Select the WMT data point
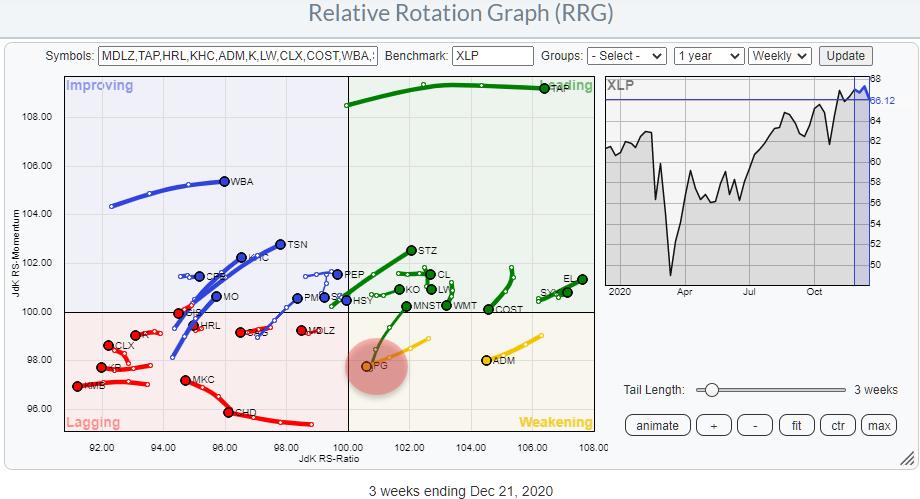 coord(447,306)
